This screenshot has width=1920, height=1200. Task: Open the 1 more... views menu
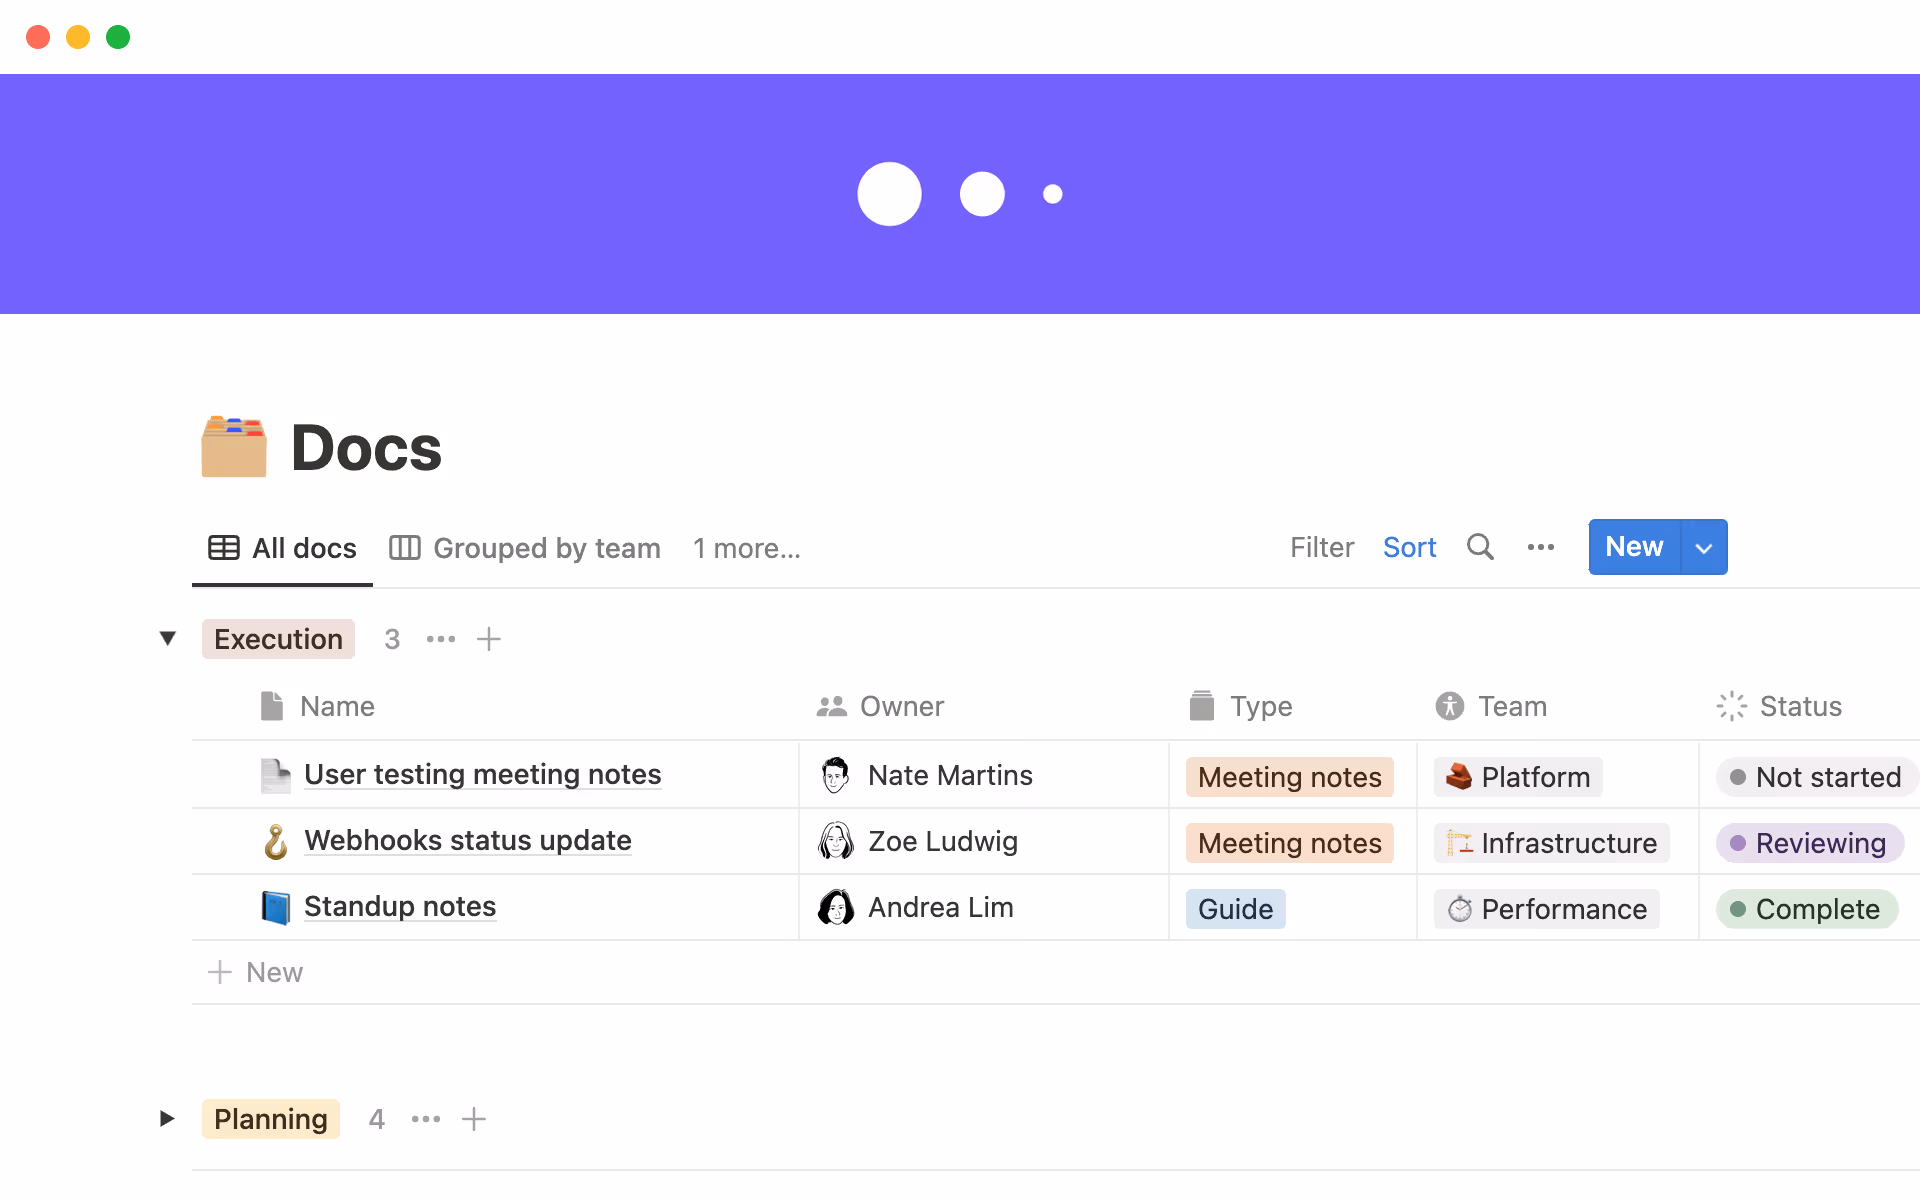[746, 548]
